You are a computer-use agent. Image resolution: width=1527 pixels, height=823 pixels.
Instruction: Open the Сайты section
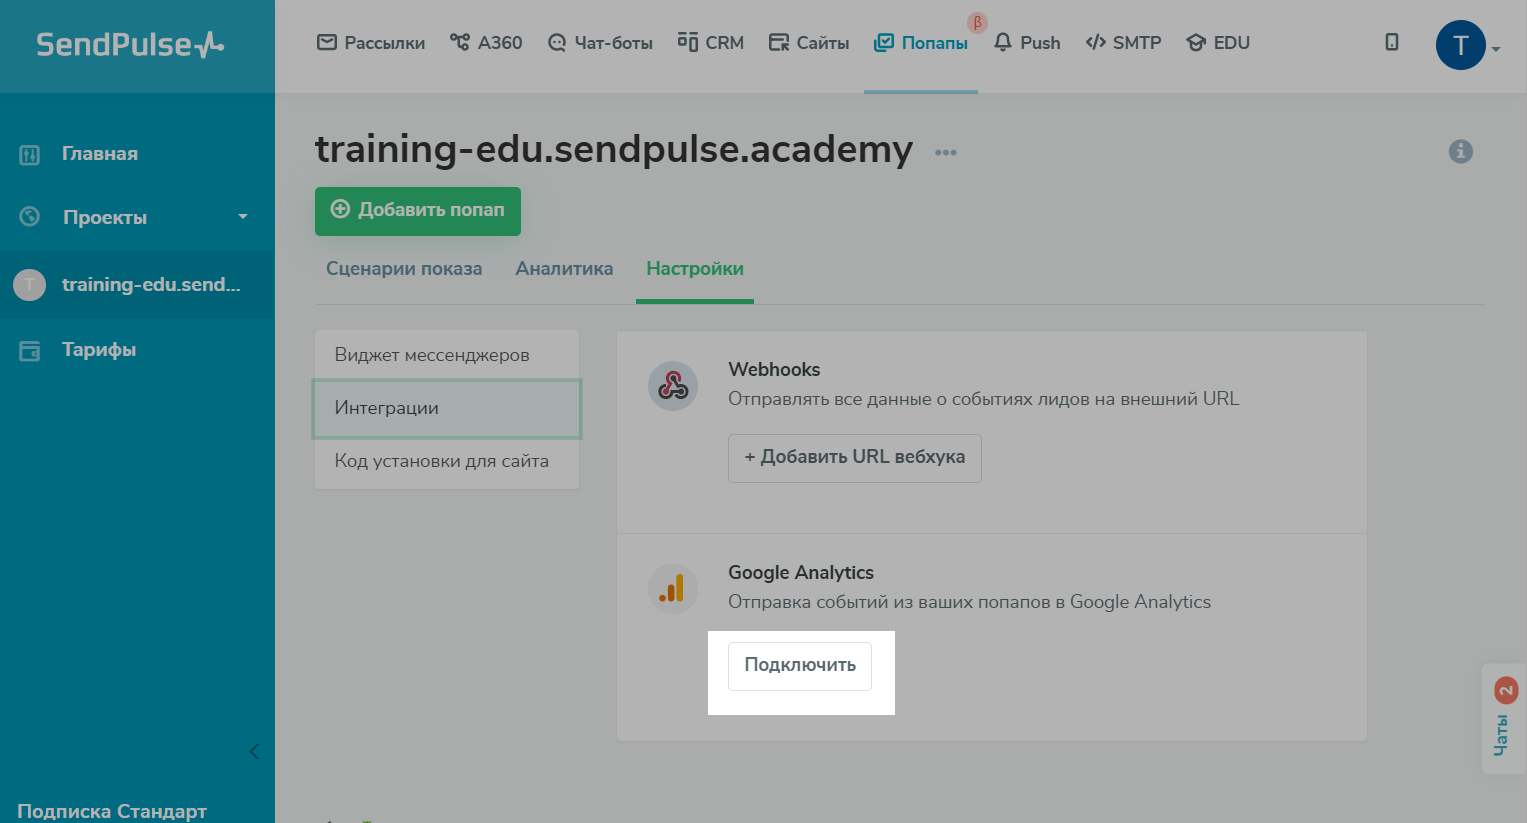pos(809,43)
